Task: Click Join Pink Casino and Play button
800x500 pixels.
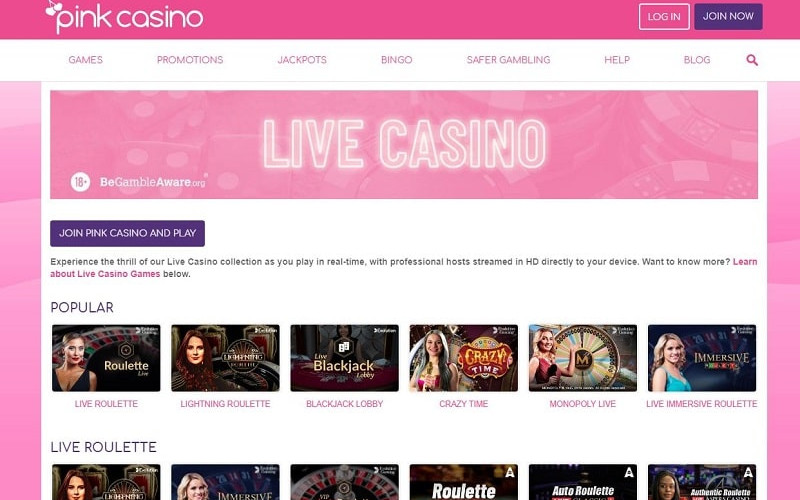Action: (128, 233)
